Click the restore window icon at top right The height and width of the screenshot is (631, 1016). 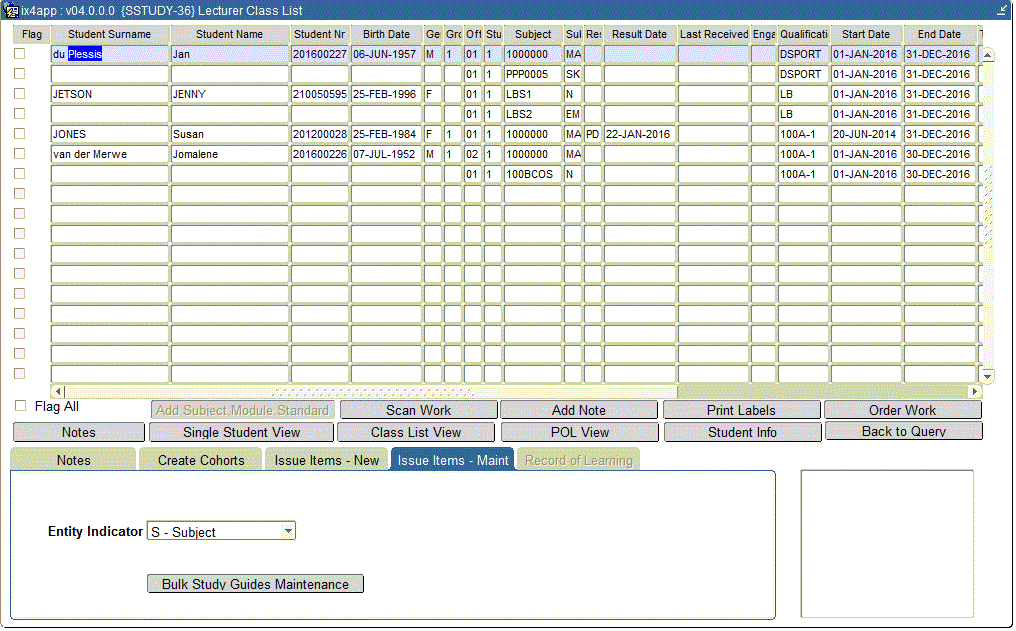tap(1002, 10)
